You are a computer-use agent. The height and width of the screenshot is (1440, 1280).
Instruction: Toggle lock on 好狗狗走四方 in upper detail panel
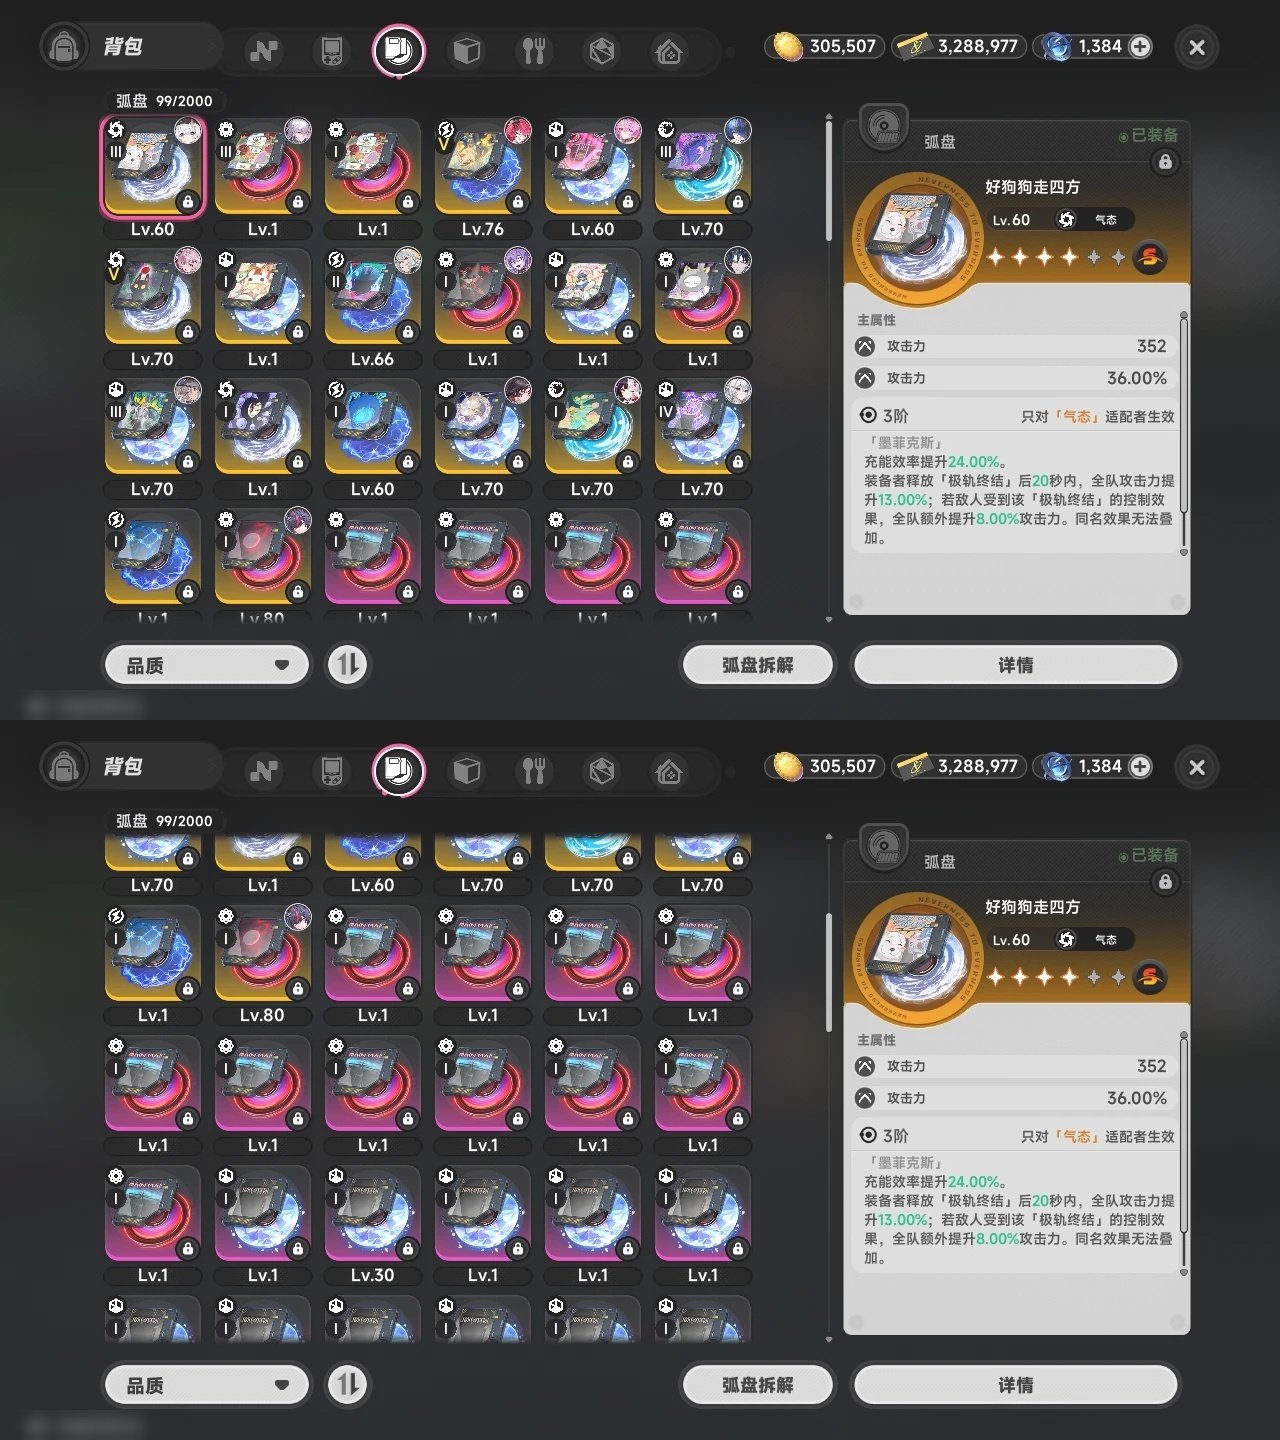click(1165, 162)
